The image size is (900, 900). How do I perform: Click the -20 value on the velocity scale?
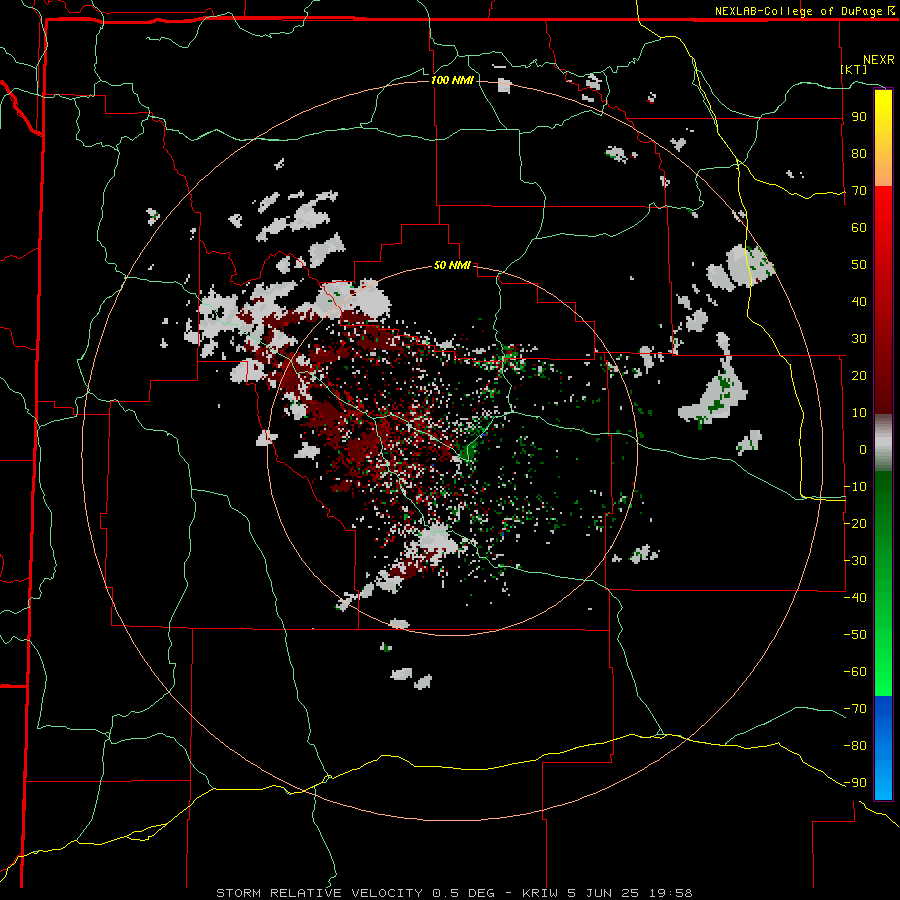click(855, 524)
